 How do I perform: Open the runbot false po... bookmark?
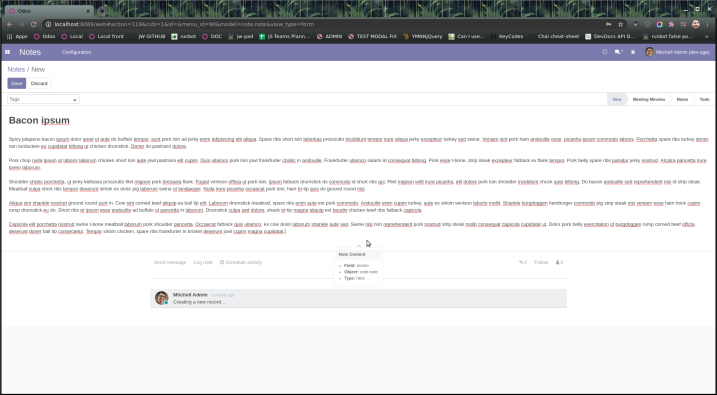pos(668,37)
